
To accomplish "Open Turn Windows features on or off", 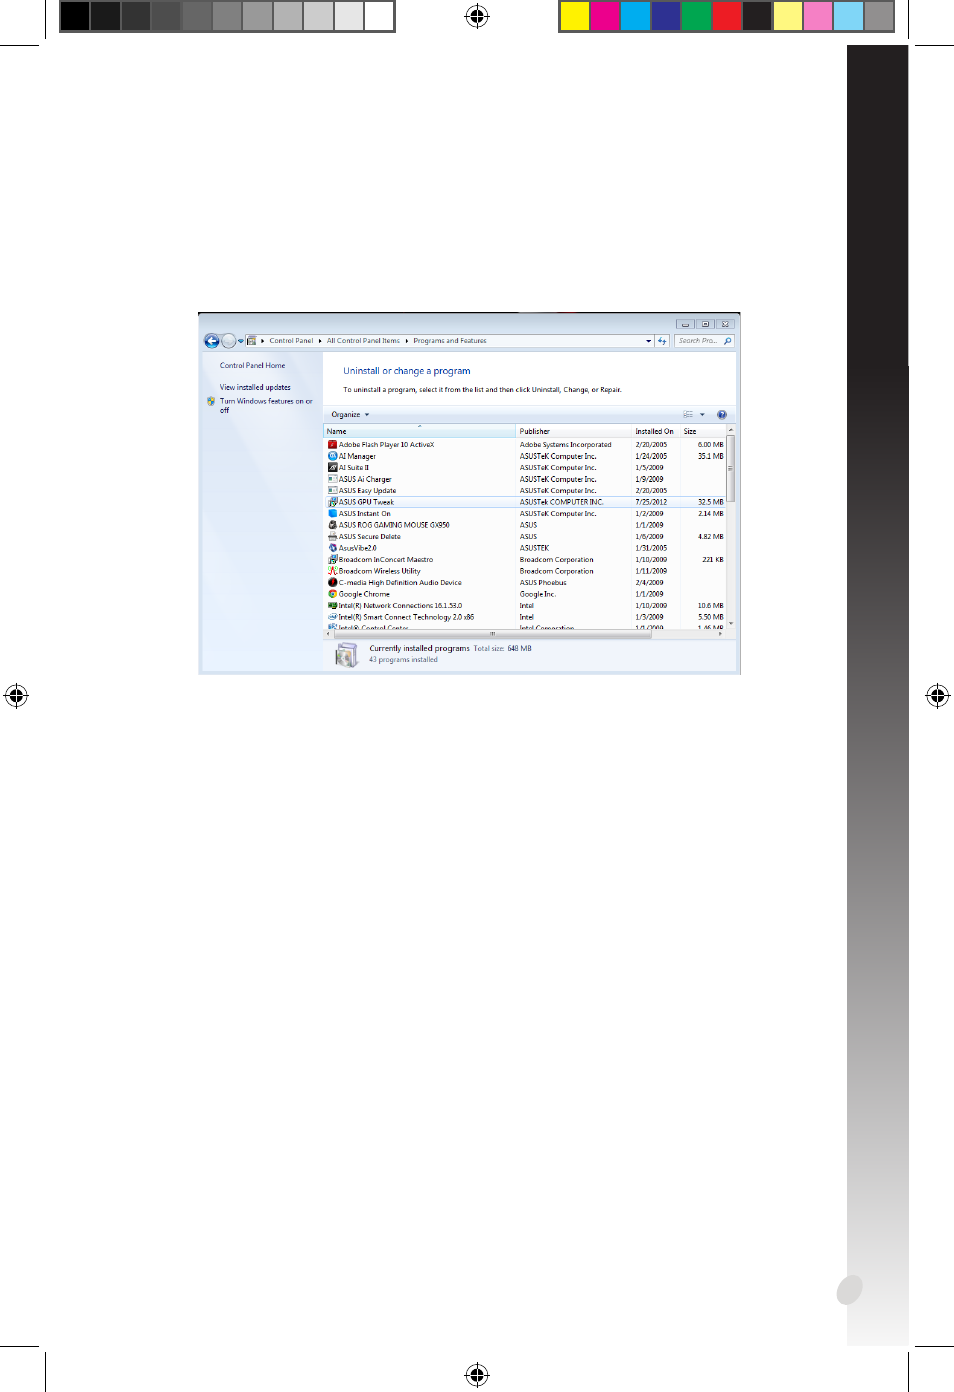I will pyautogui.click(x=266, y=406).
